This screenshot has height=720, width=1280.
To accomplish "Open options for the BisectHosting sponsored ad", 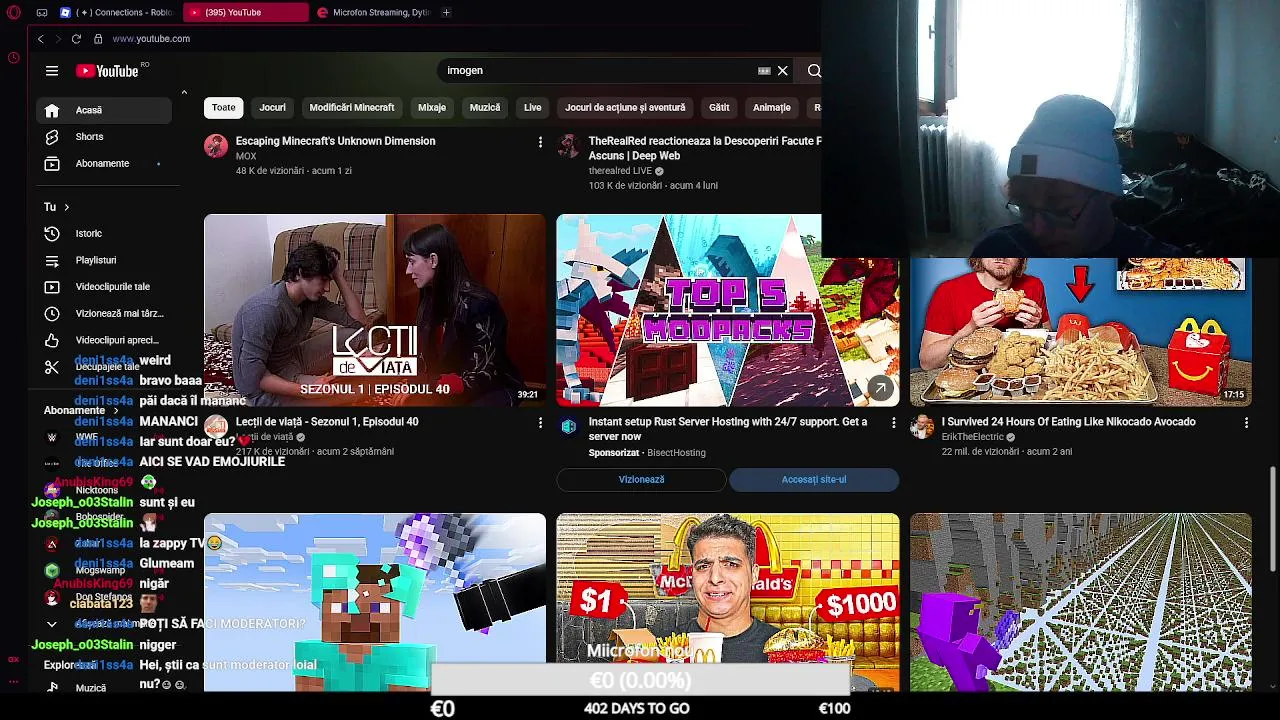I will (x=893, y=423).
